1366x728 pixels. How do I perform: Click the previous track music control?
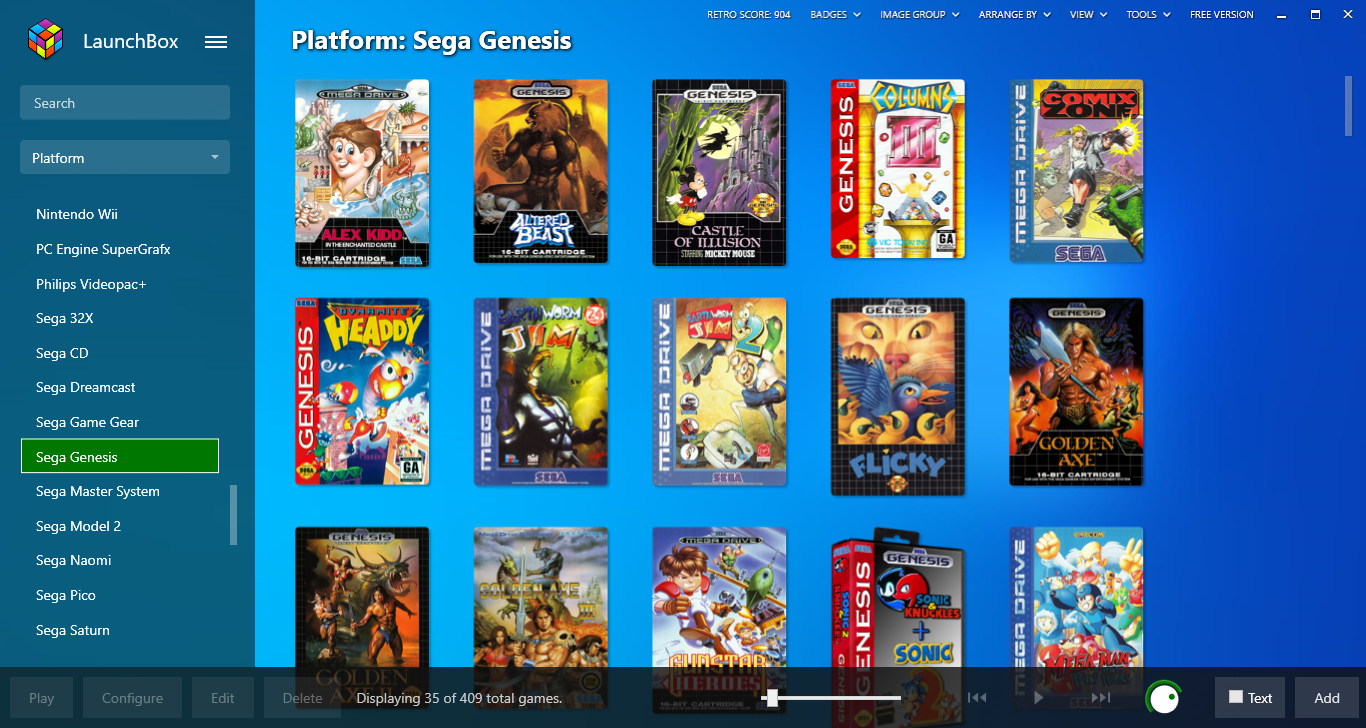(978, 698)
